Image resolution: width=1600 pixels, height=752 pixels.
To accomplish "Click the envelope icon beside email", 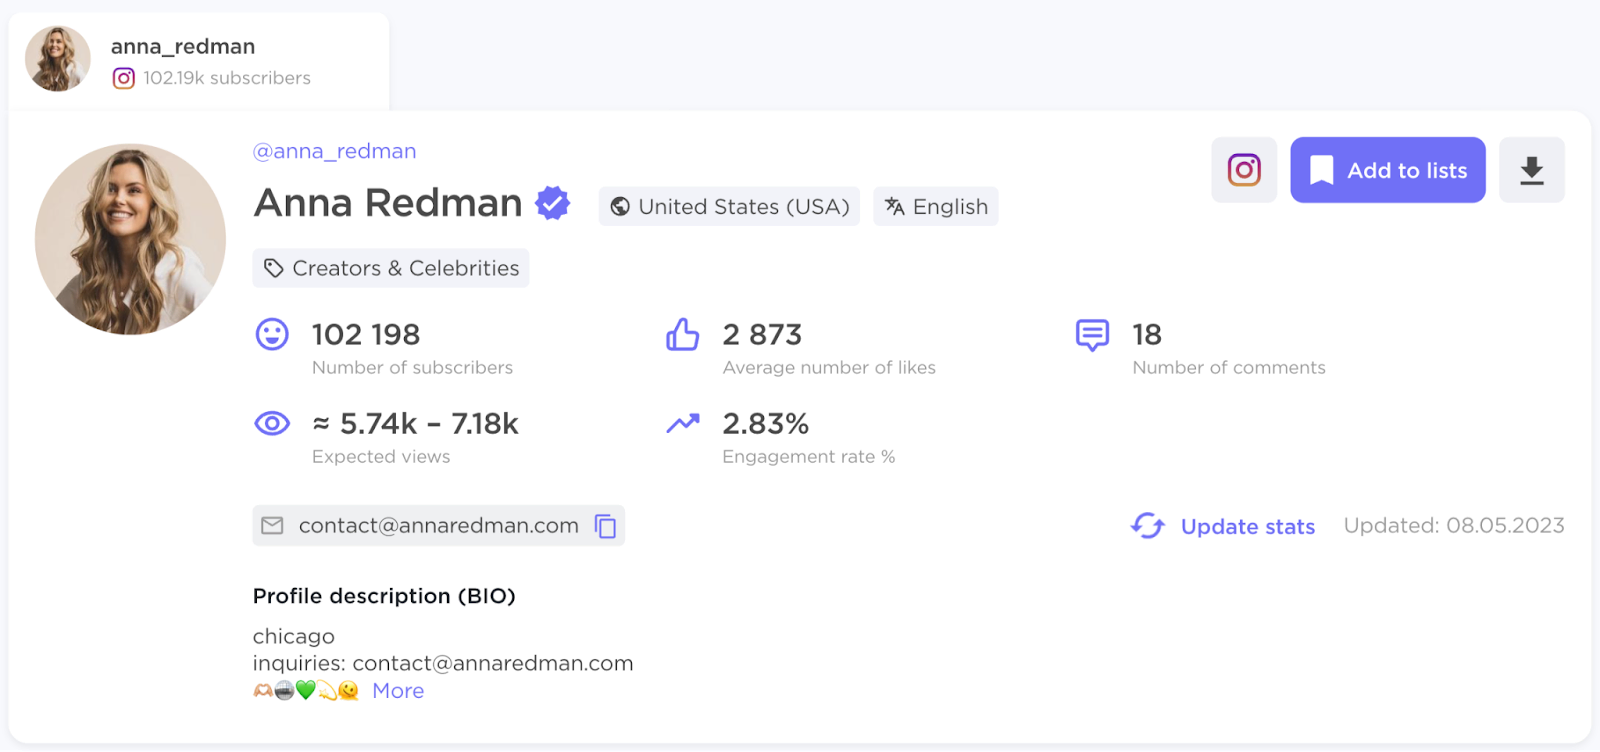I will coord(272,526).
